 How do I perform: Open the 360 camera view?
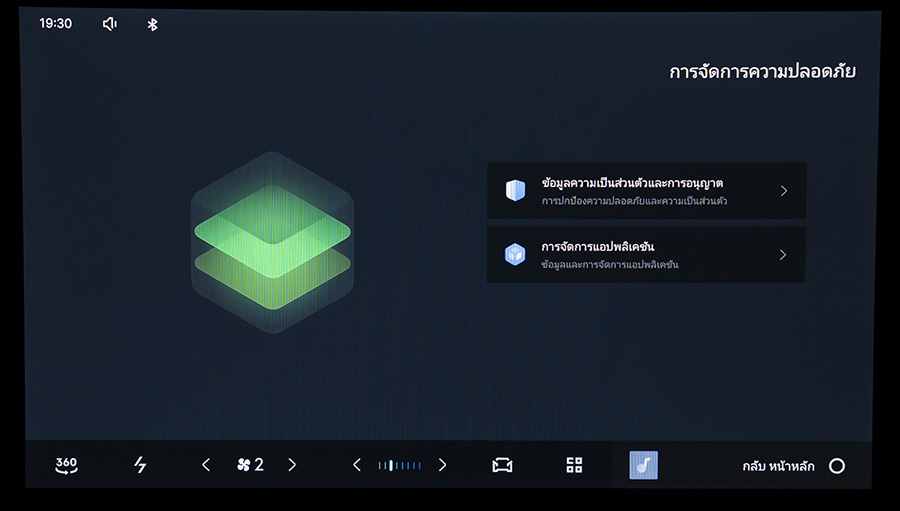click(66, 465)
